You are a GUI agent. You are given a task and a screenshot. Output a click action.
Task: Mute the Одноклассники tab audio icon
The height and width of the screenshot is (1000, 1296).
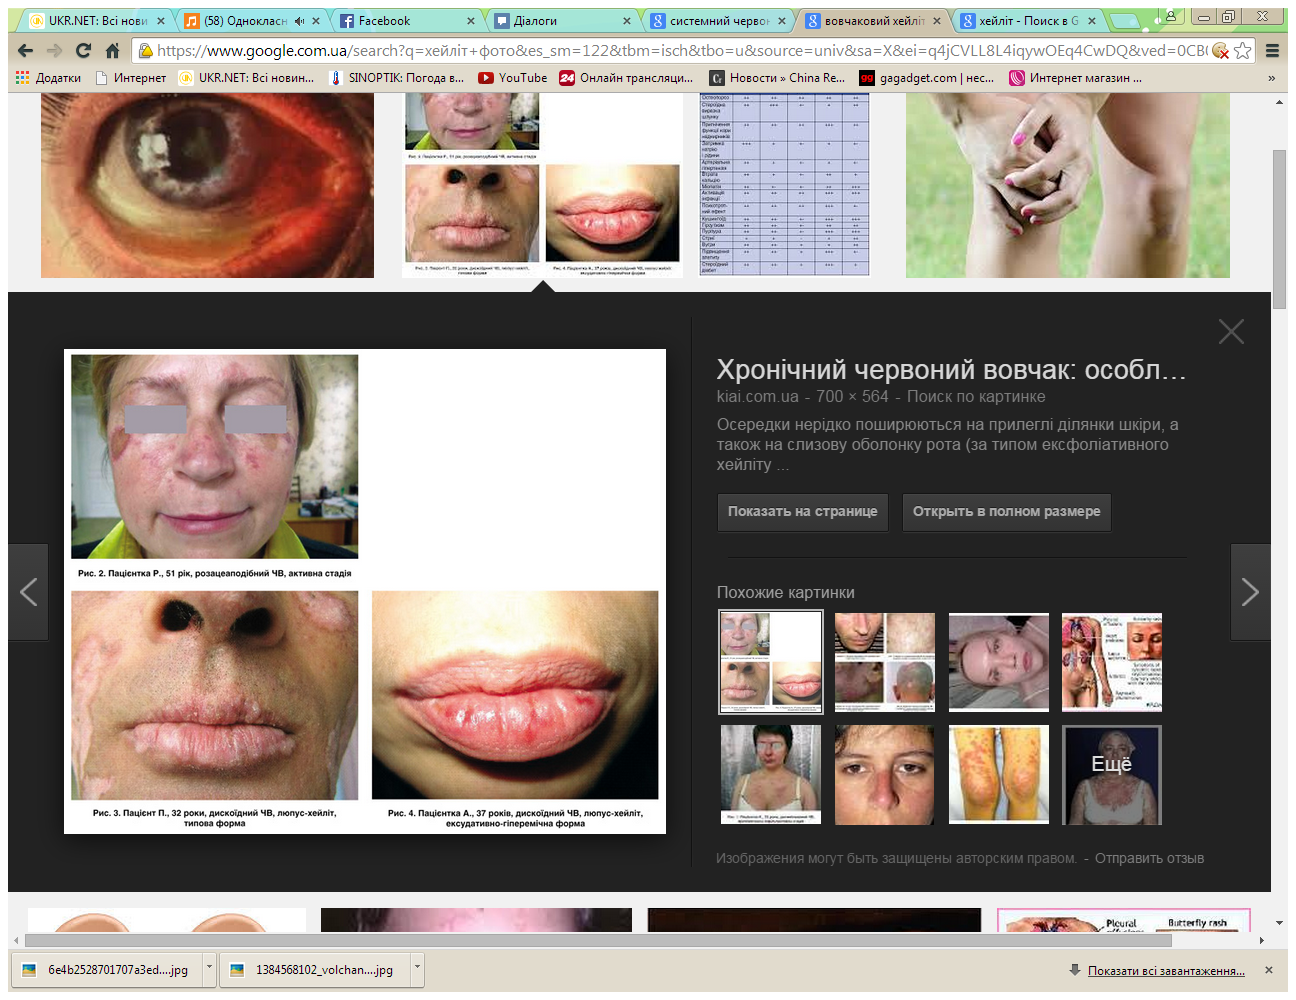click(299, 21)
